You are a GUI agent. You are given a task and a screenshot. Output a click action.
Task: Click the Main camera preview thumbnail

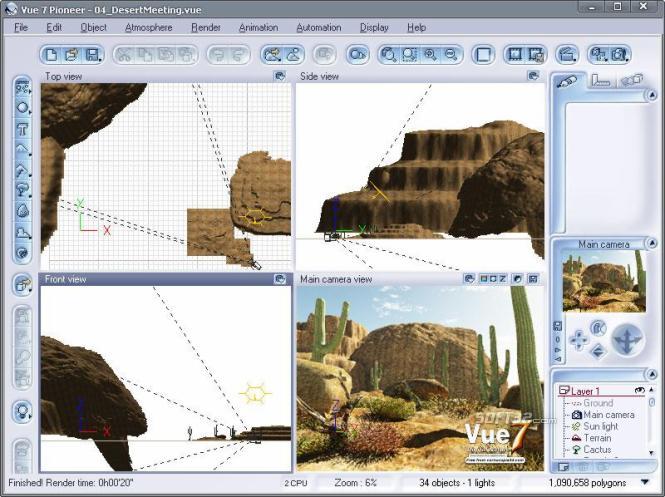click(603, 283)
